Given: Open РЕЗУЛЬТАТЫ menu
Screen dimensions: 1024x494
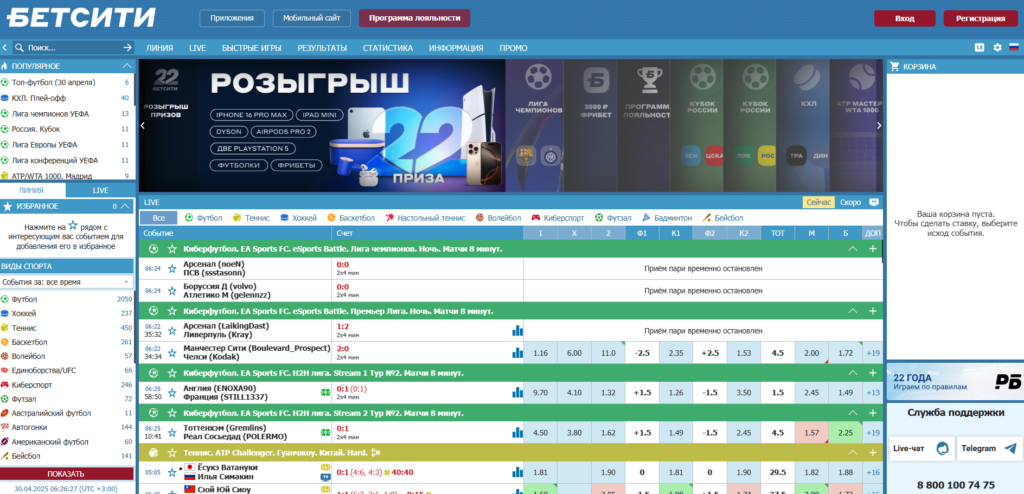Looking at the screenshot, I should pyautogui.click(x=322, y=48).
